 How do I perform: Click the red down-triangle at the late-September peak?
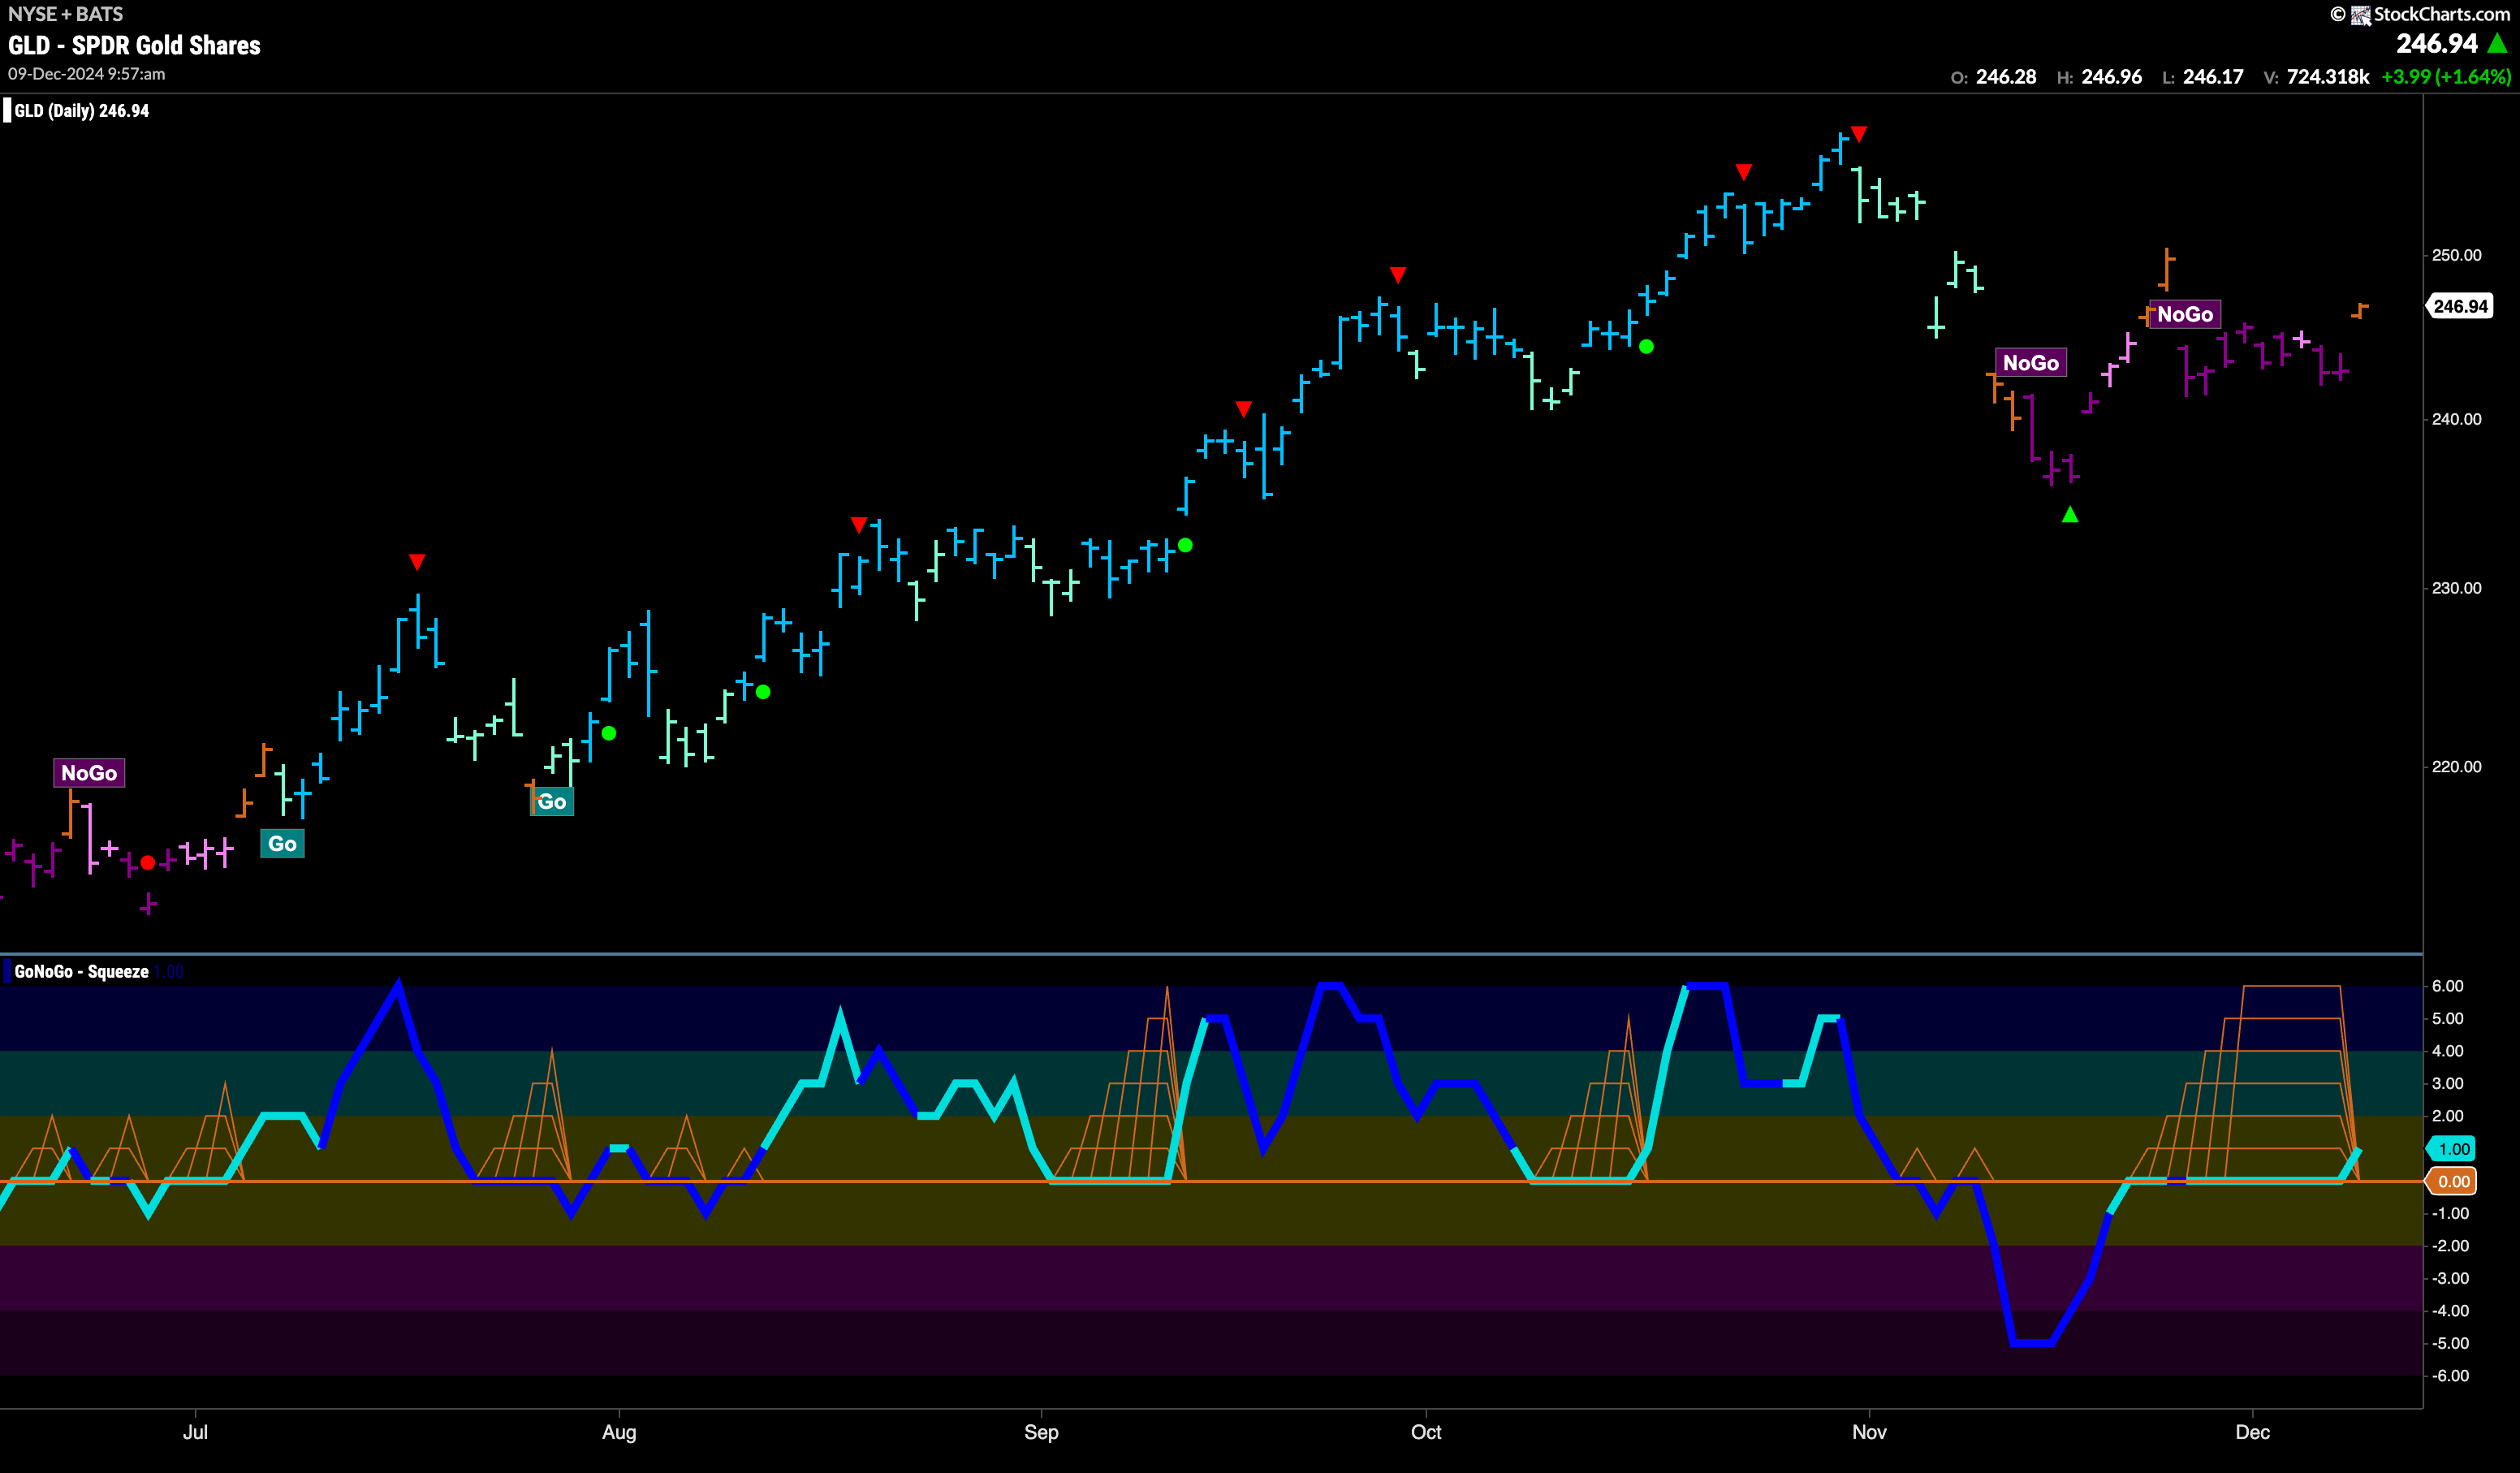coord(1398,275)
